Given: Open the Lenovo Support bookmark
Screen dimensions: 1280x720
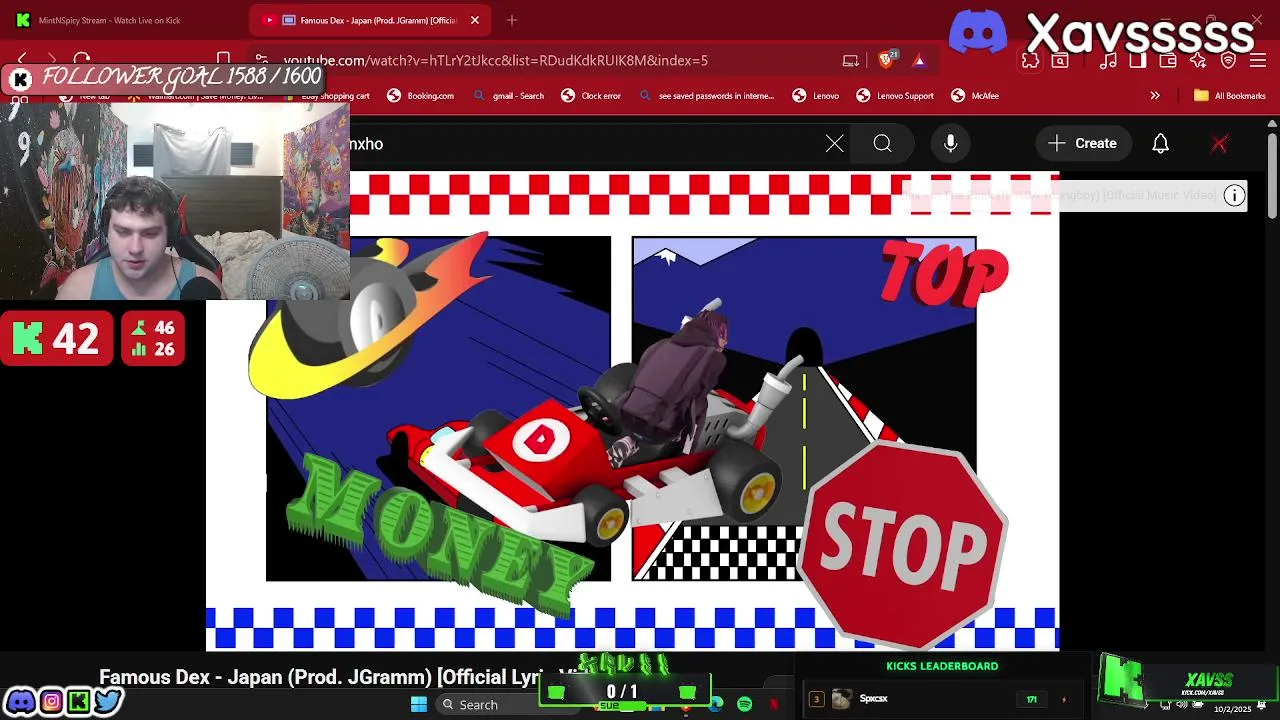Looking at the screenshot, I should point(895,96).
